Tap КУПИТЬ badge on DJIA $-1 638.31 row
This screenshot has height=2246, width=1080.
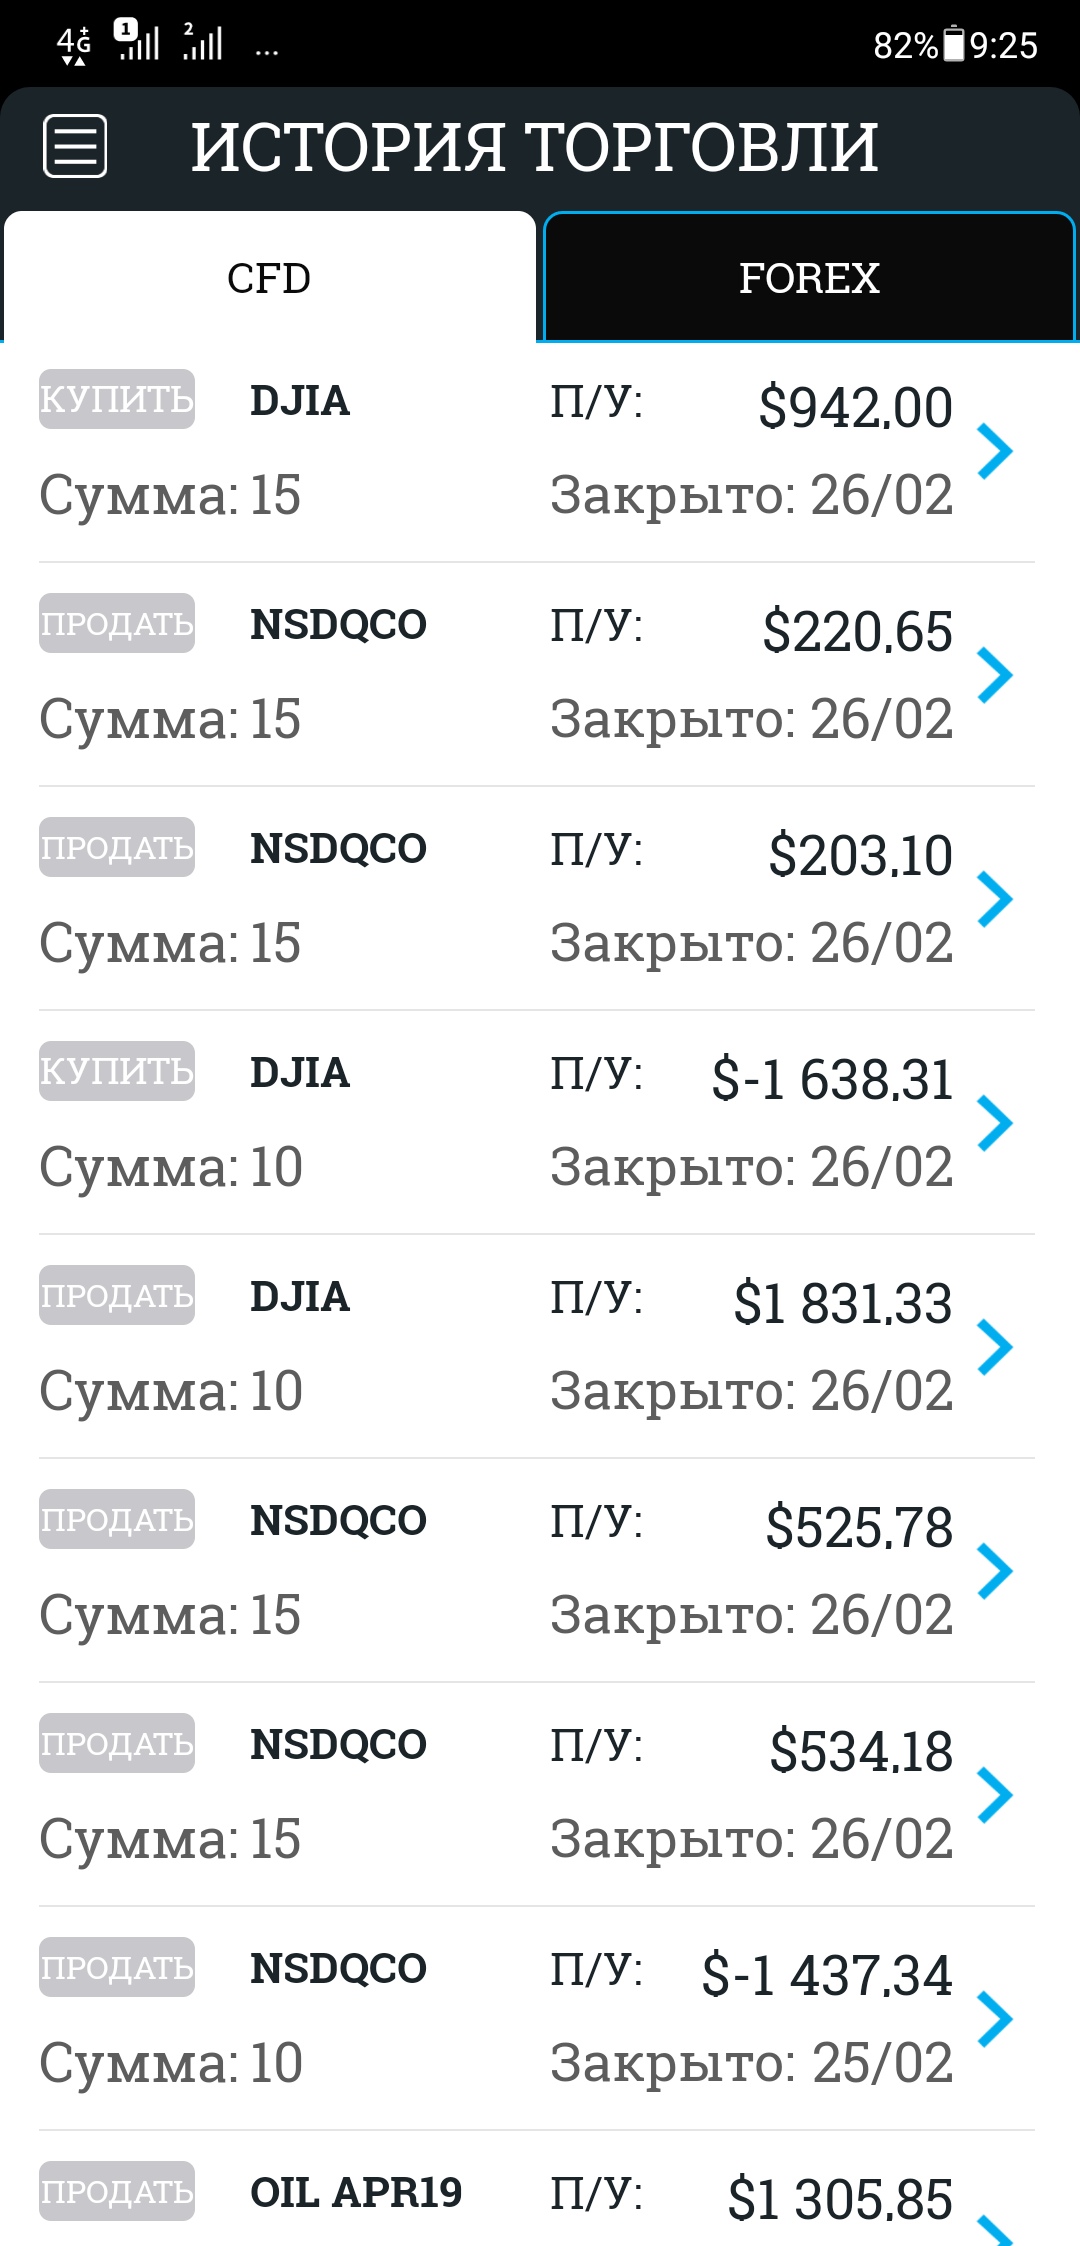coord(117,1071)
